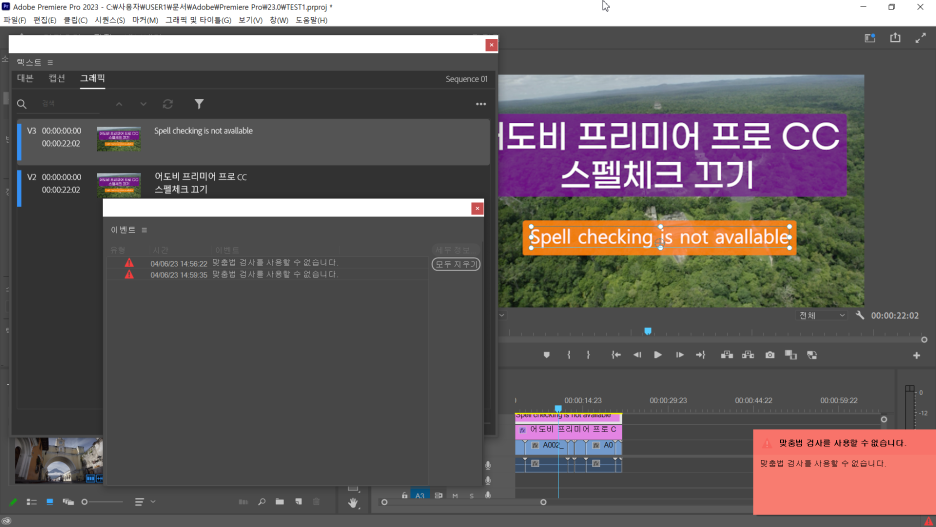Switch to the 그래픽 tab

(x=93, y=78)
